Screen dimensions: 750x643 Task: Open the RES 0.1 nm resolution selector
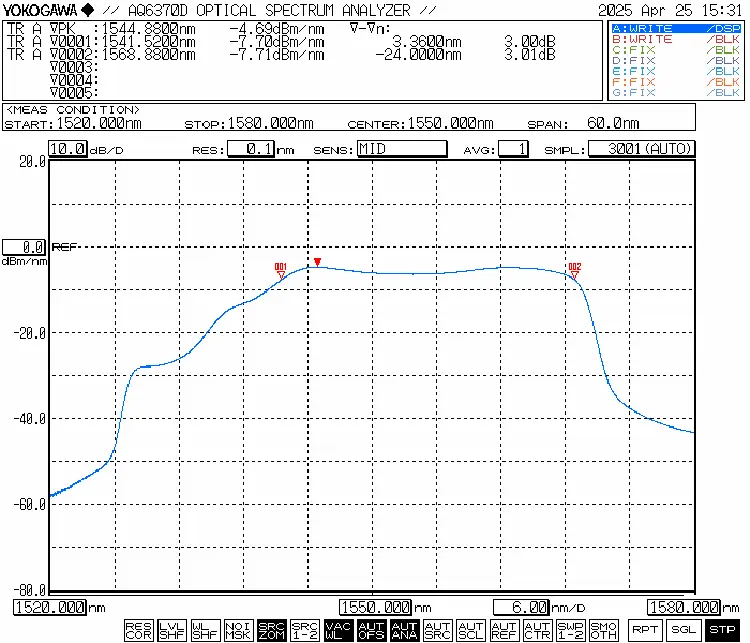coord(250,149)
